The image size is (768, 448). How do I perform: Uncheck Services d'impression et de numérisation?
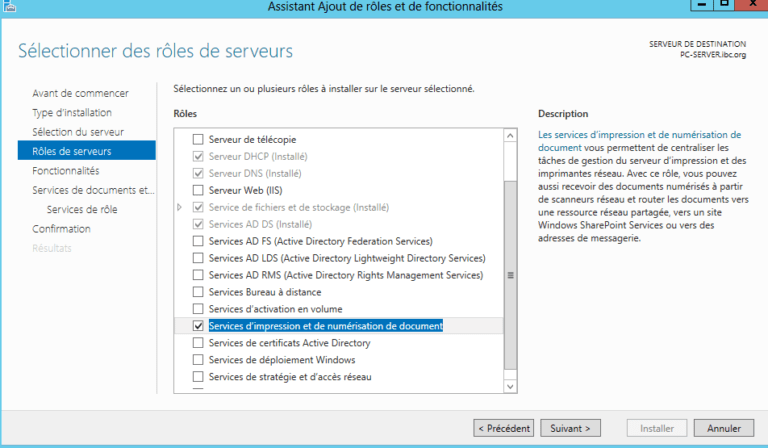tap(198, 326)
